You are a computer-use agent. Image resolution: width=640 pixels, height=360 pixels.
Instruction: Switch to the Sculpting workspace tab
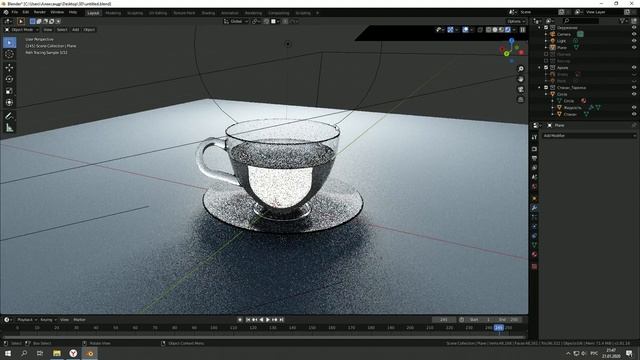tap(135, 13)
